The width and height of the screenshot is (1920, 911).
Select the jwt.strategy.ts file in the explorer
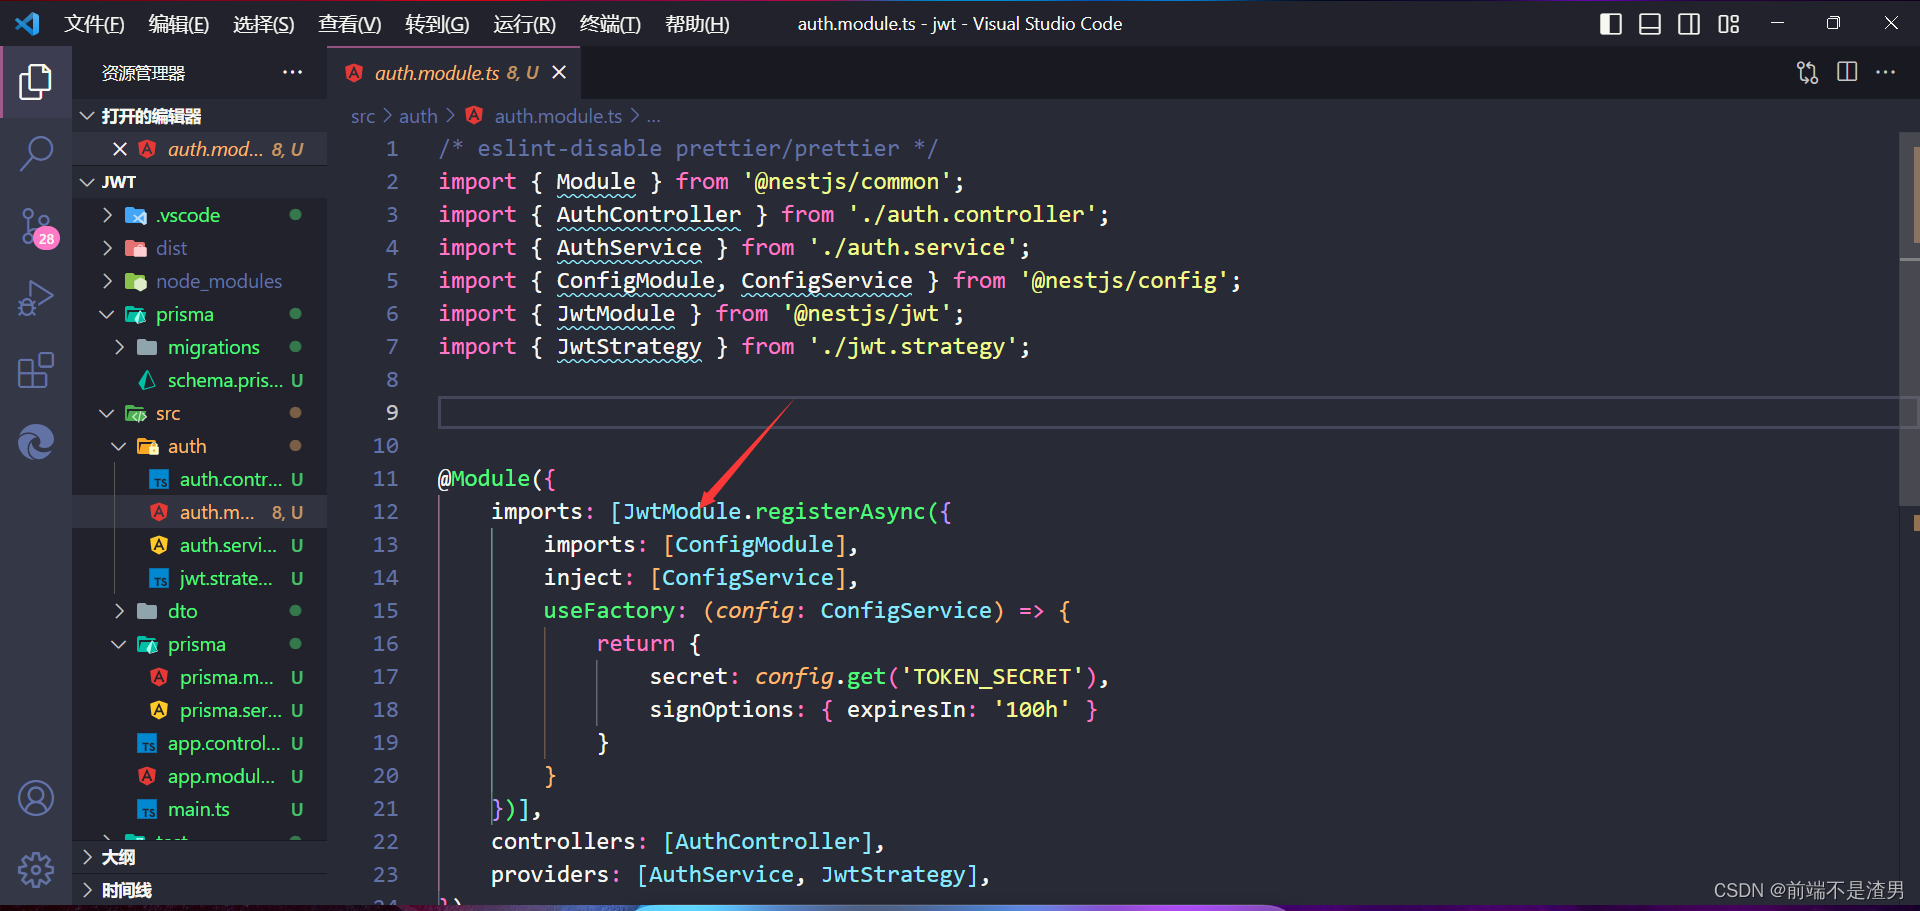click(x=226, y=578)
